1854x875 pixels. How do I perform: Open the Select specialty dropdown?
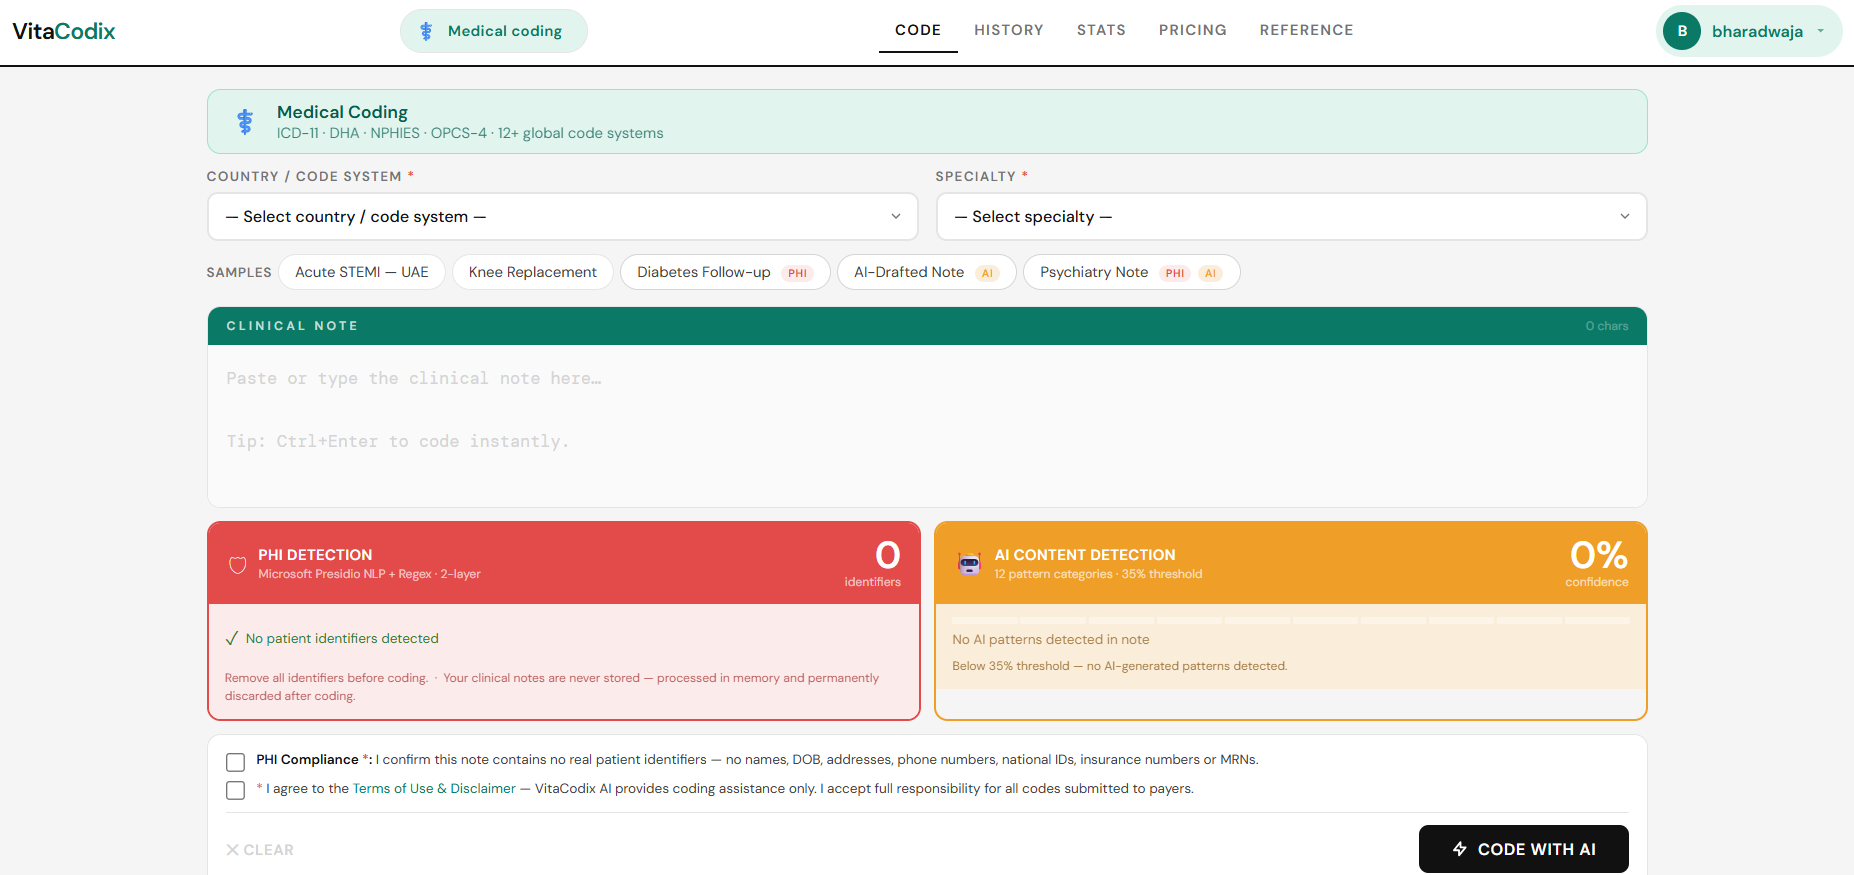pyautogui.click(x=1291, y=217)
